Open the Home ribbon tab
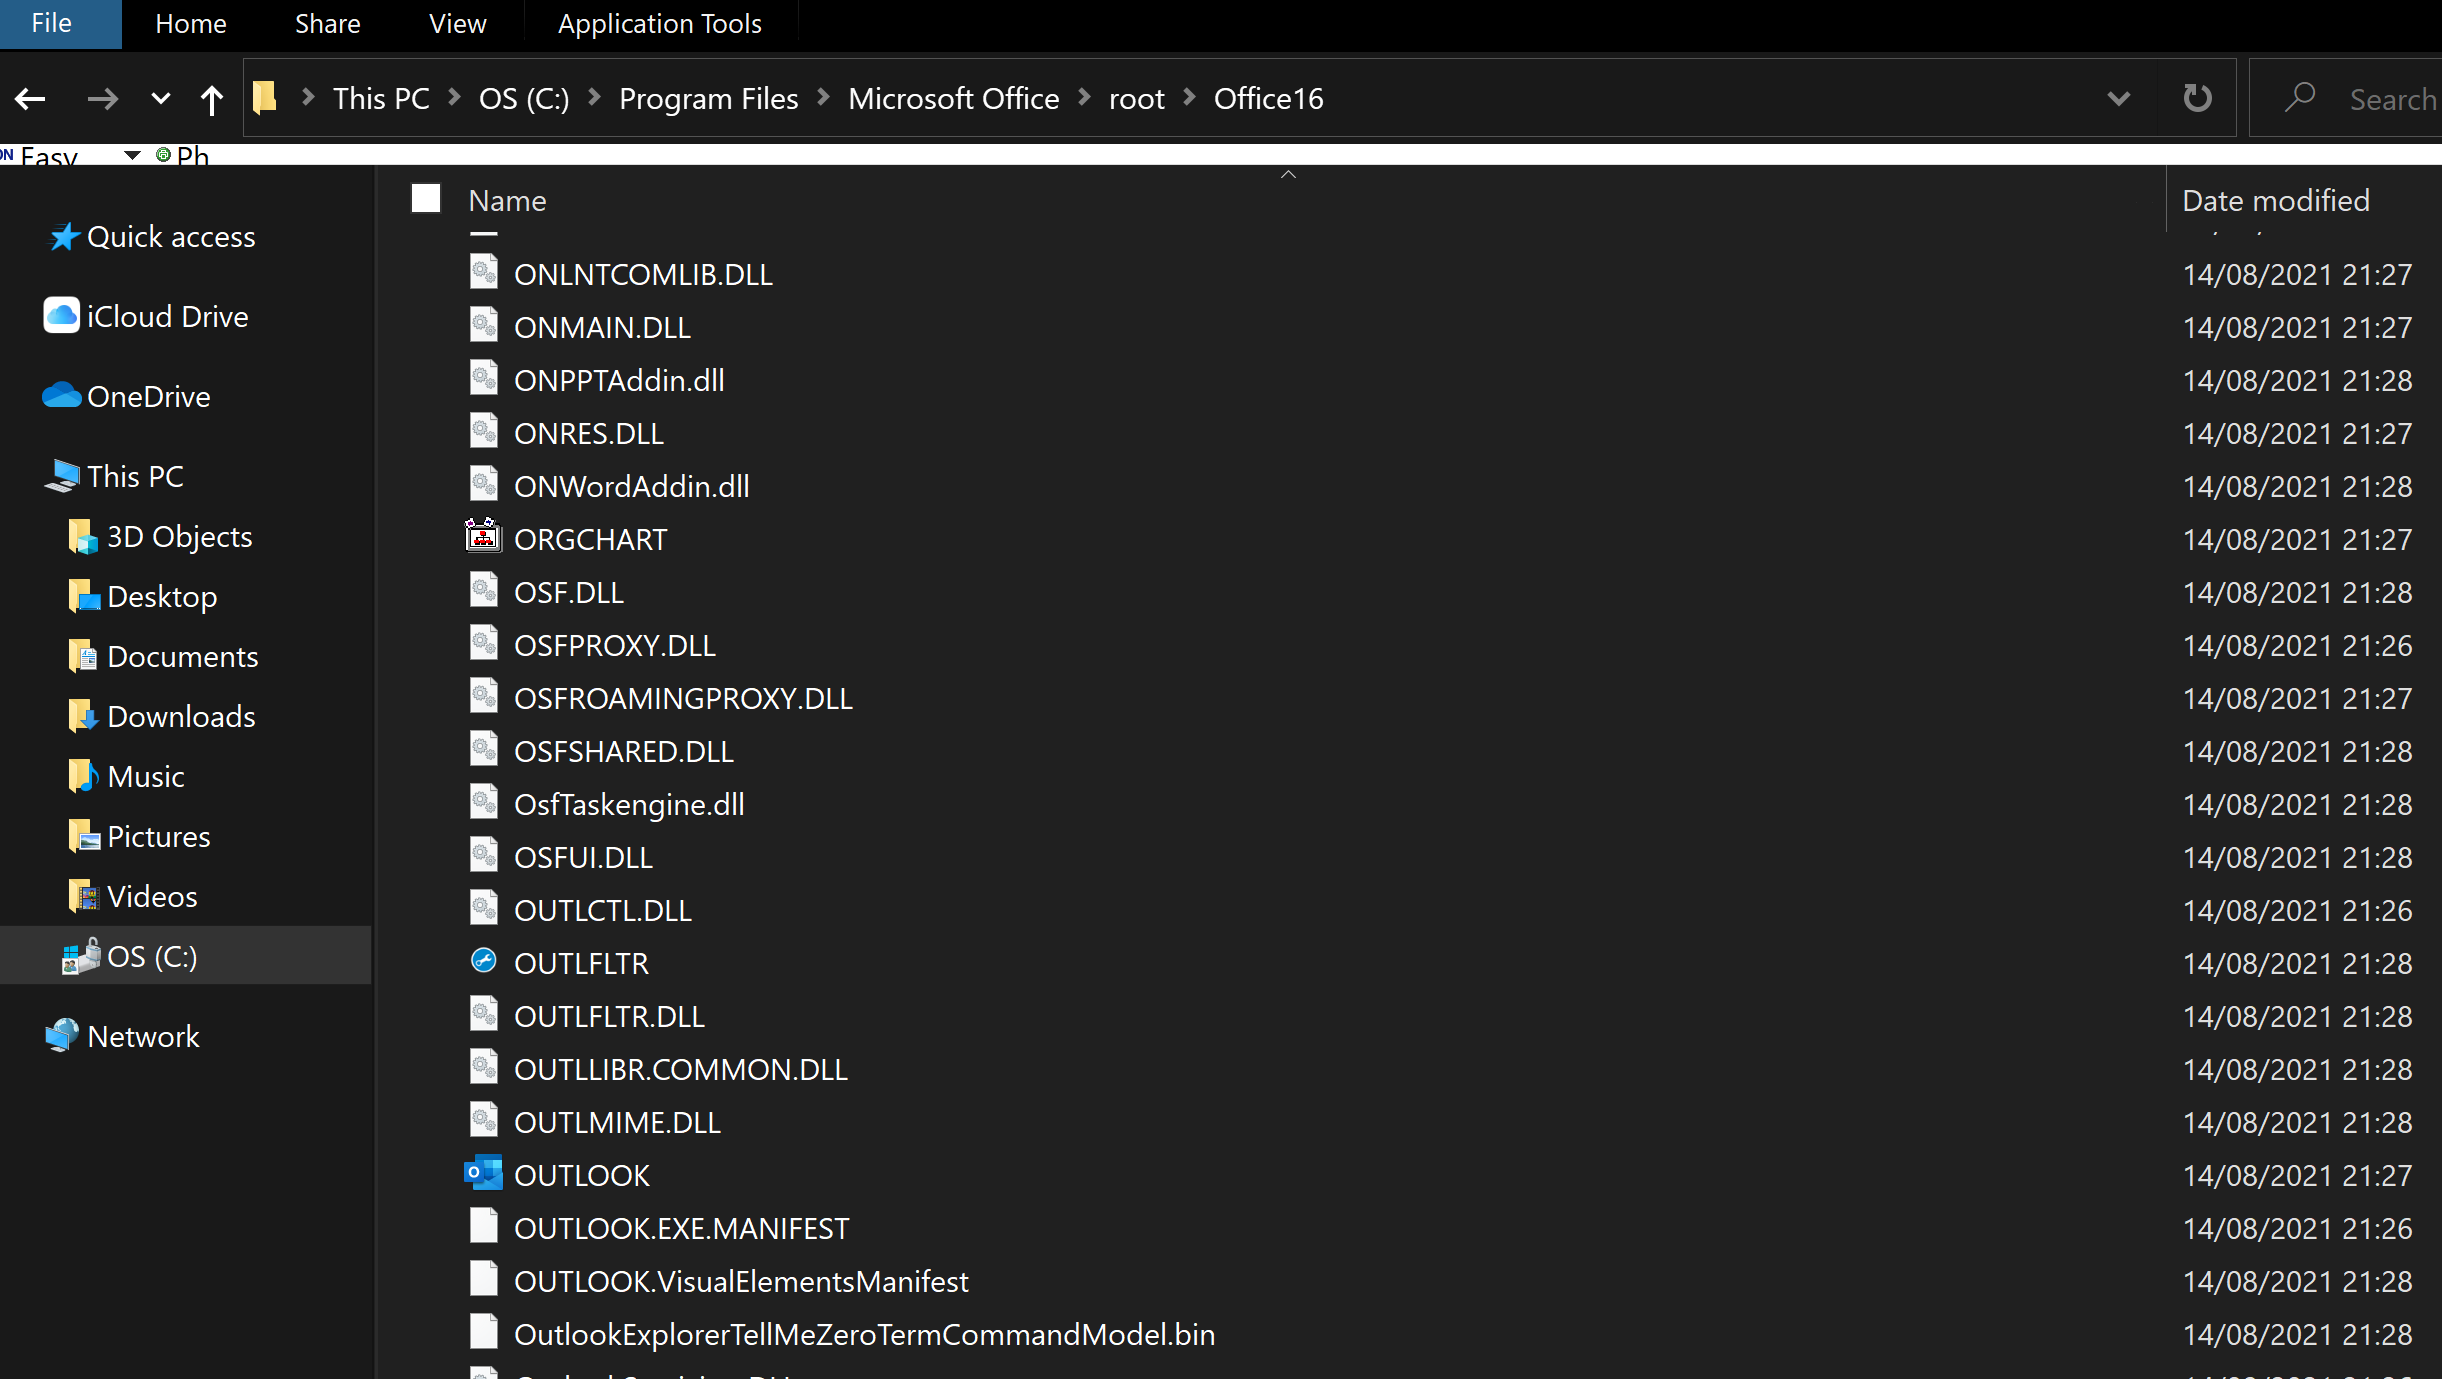This screenshot has height=1379, width=2442. (191, 23)
